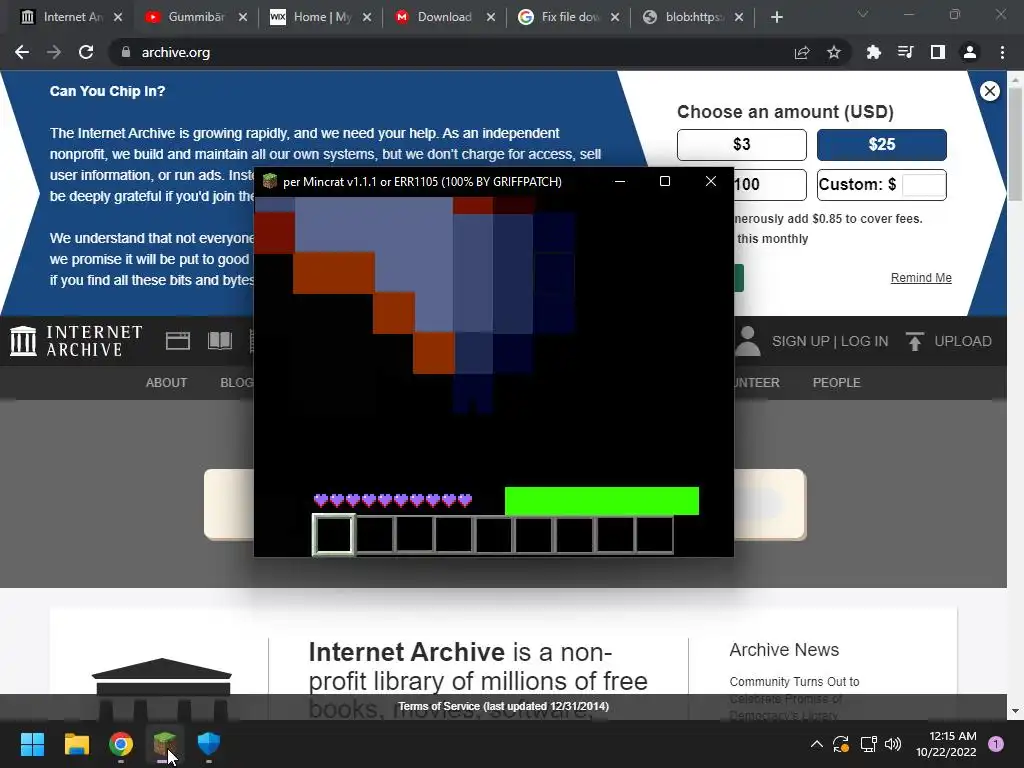Open network status tray icon
Screen dimensions: 1024x768
coord(868,744)
